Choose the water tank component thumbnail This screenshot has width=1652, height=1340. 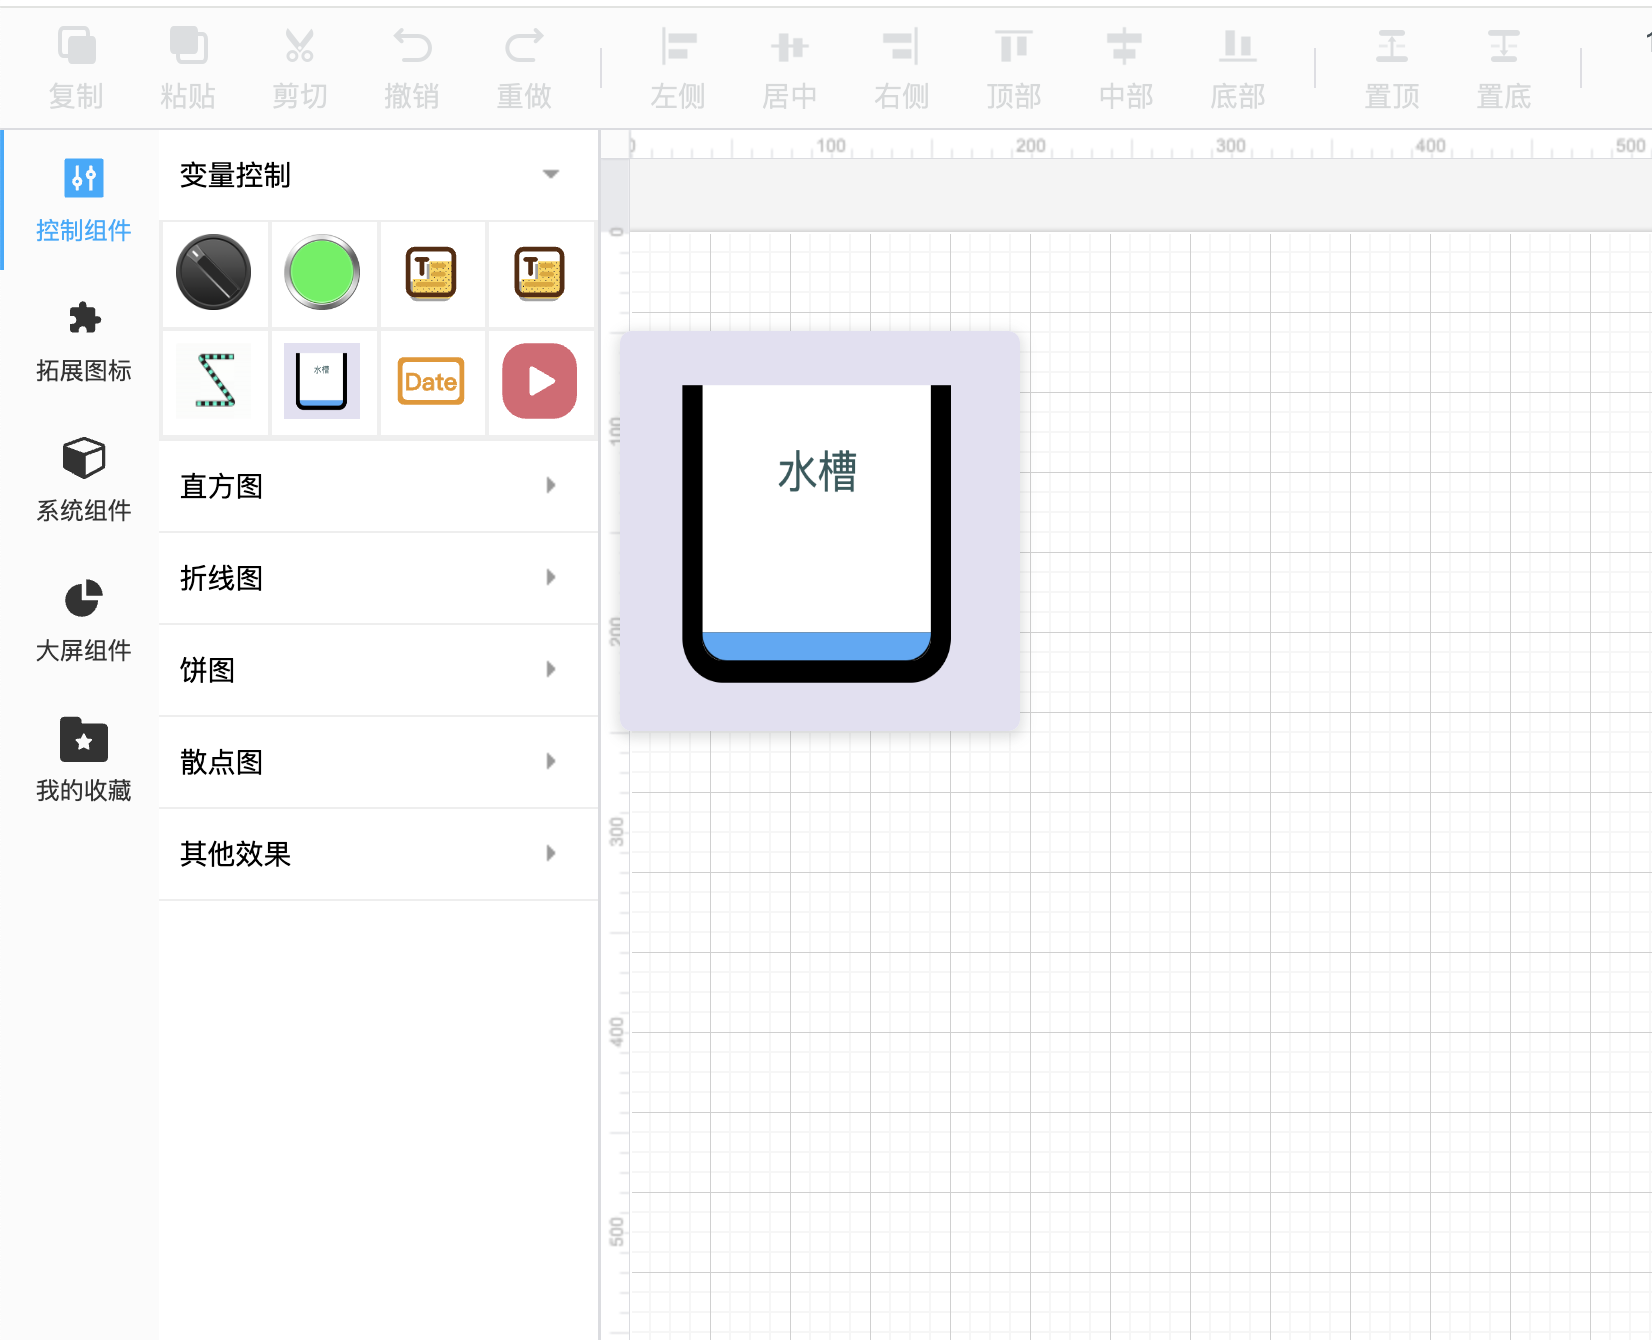pyautogui.click(x=322, y=381)
